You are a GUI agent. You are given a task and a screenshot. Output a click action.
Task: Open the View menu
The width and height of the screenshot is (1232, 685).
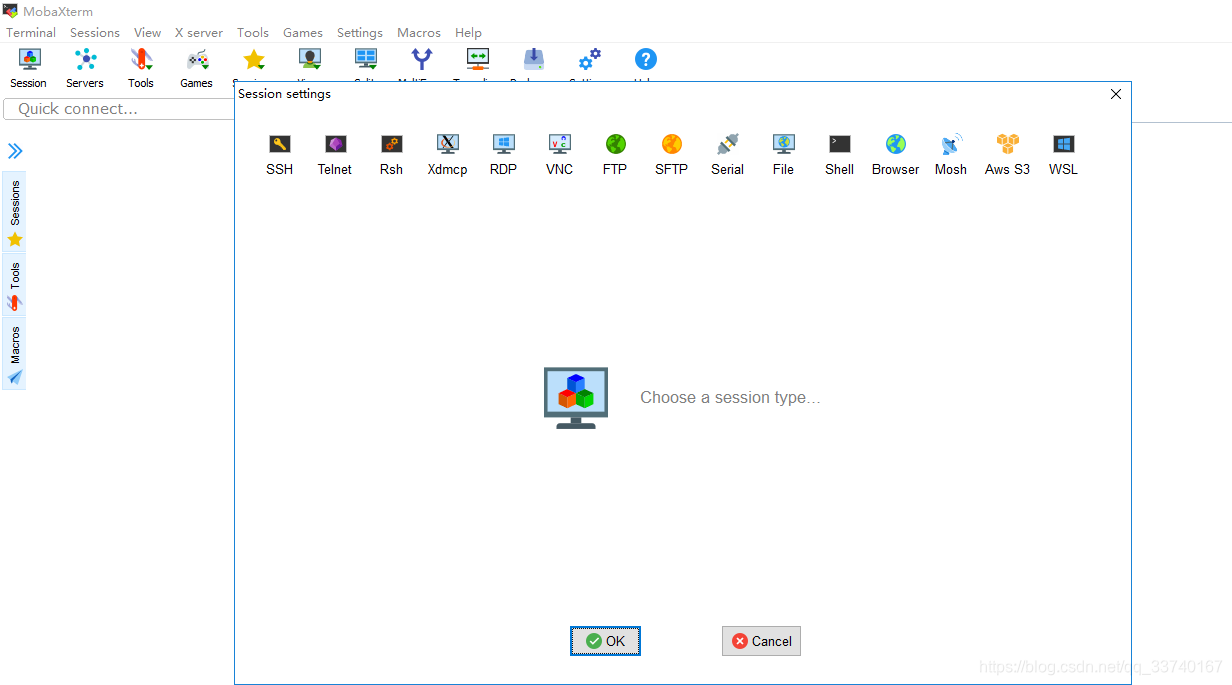click(147, 32)
